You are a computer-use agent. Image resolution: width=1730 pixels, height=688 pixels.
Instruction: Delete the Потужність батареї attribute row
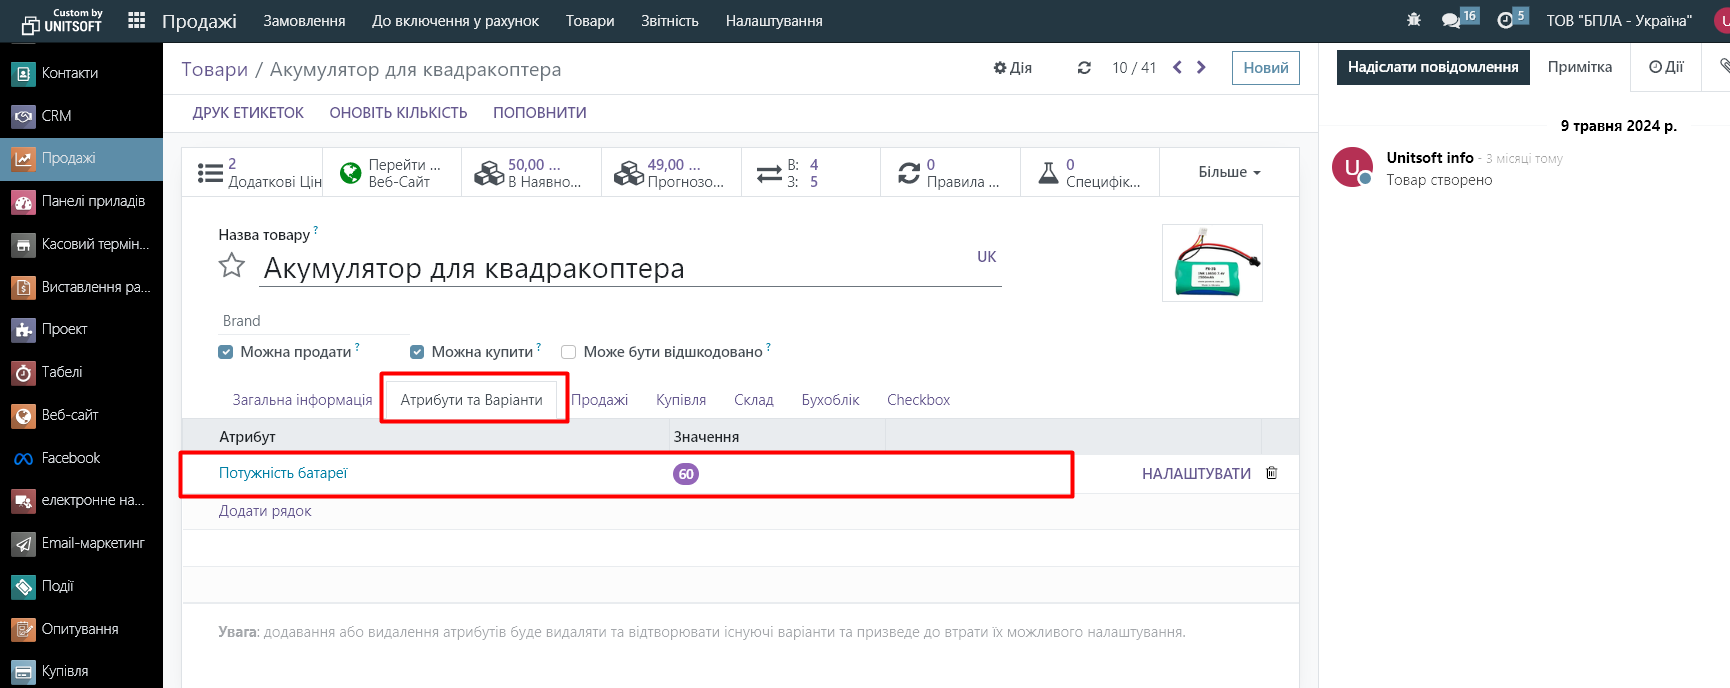pos(1271,473)
